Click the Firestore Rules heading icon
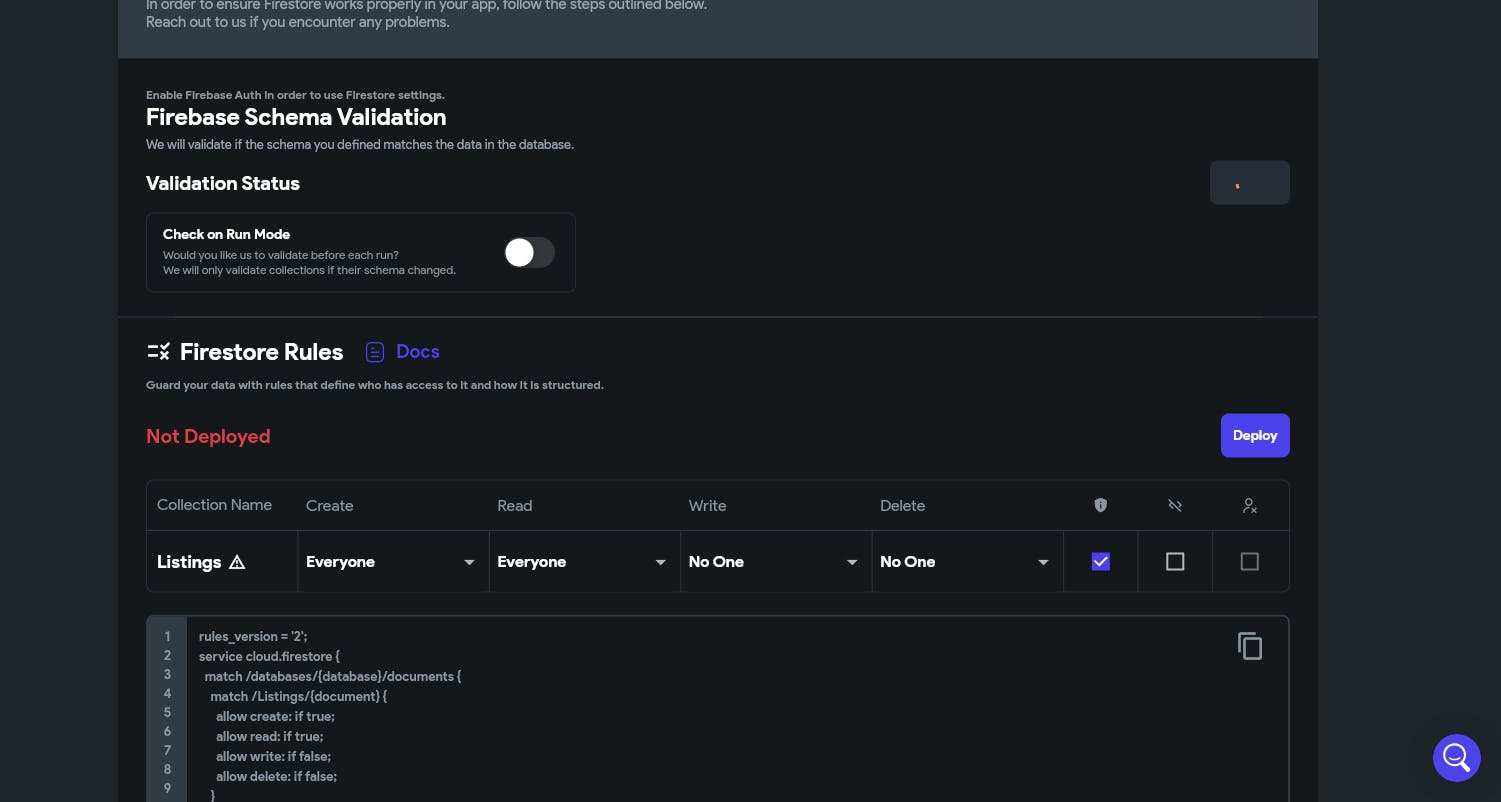 [x=158, y=352]
